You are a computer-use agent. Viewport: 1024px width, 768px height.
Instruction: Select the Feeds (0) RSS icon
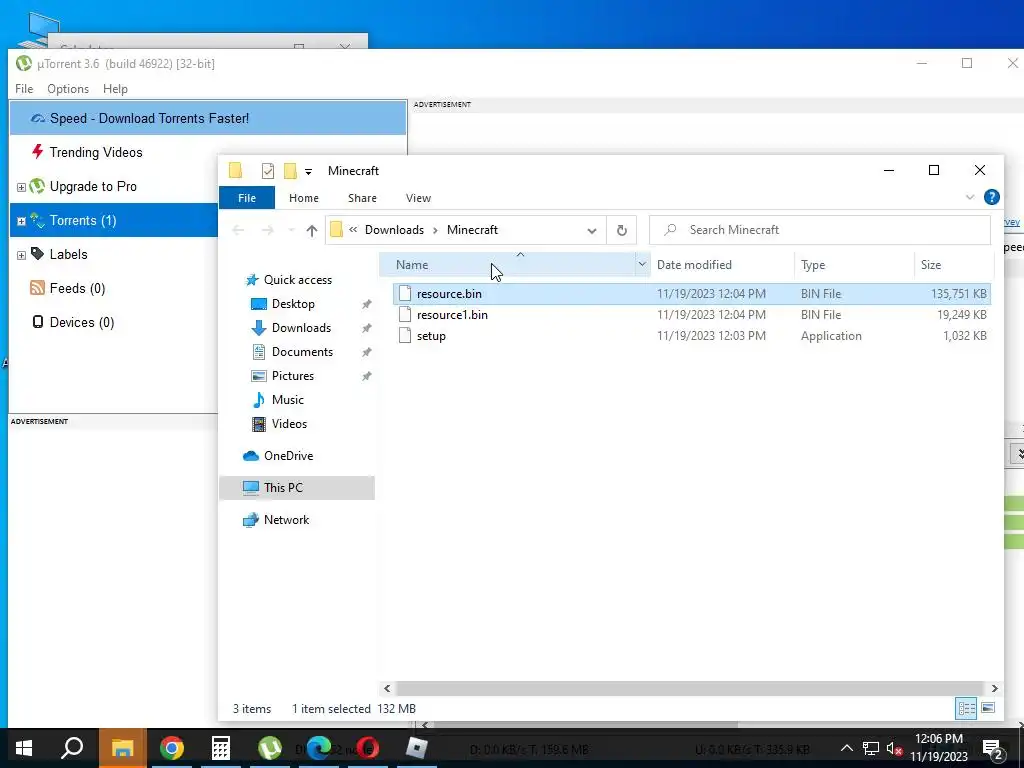click(37, 288)
